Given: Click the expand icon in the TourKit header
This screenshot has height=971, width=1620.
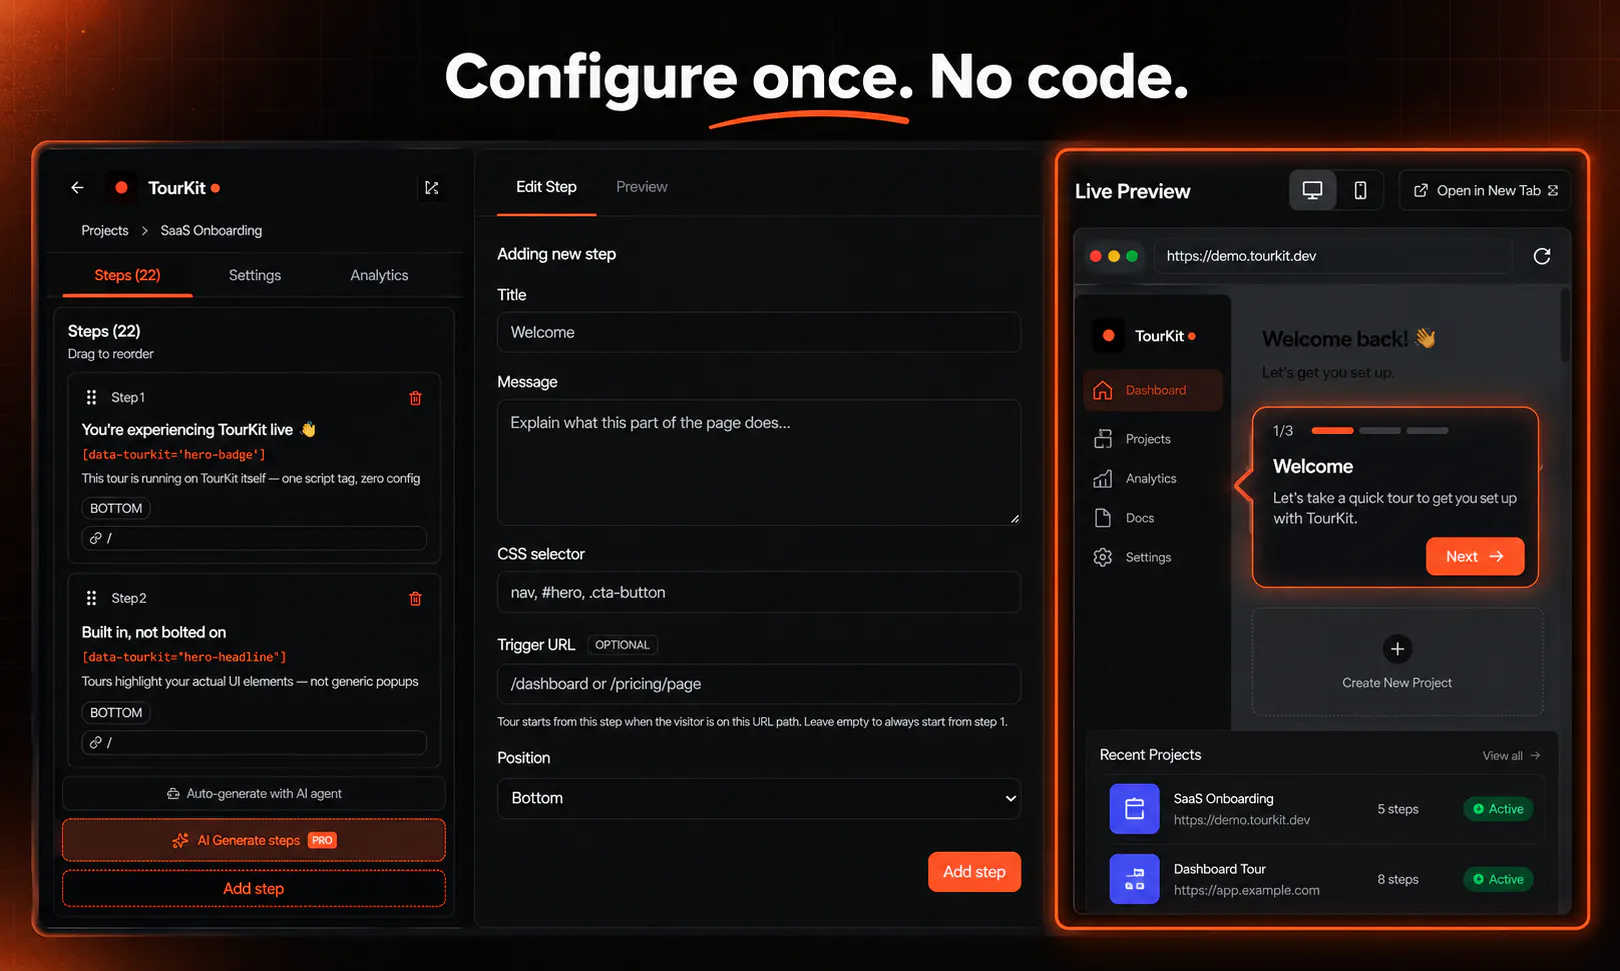Looking at the screenshot, I should point(431,187).
